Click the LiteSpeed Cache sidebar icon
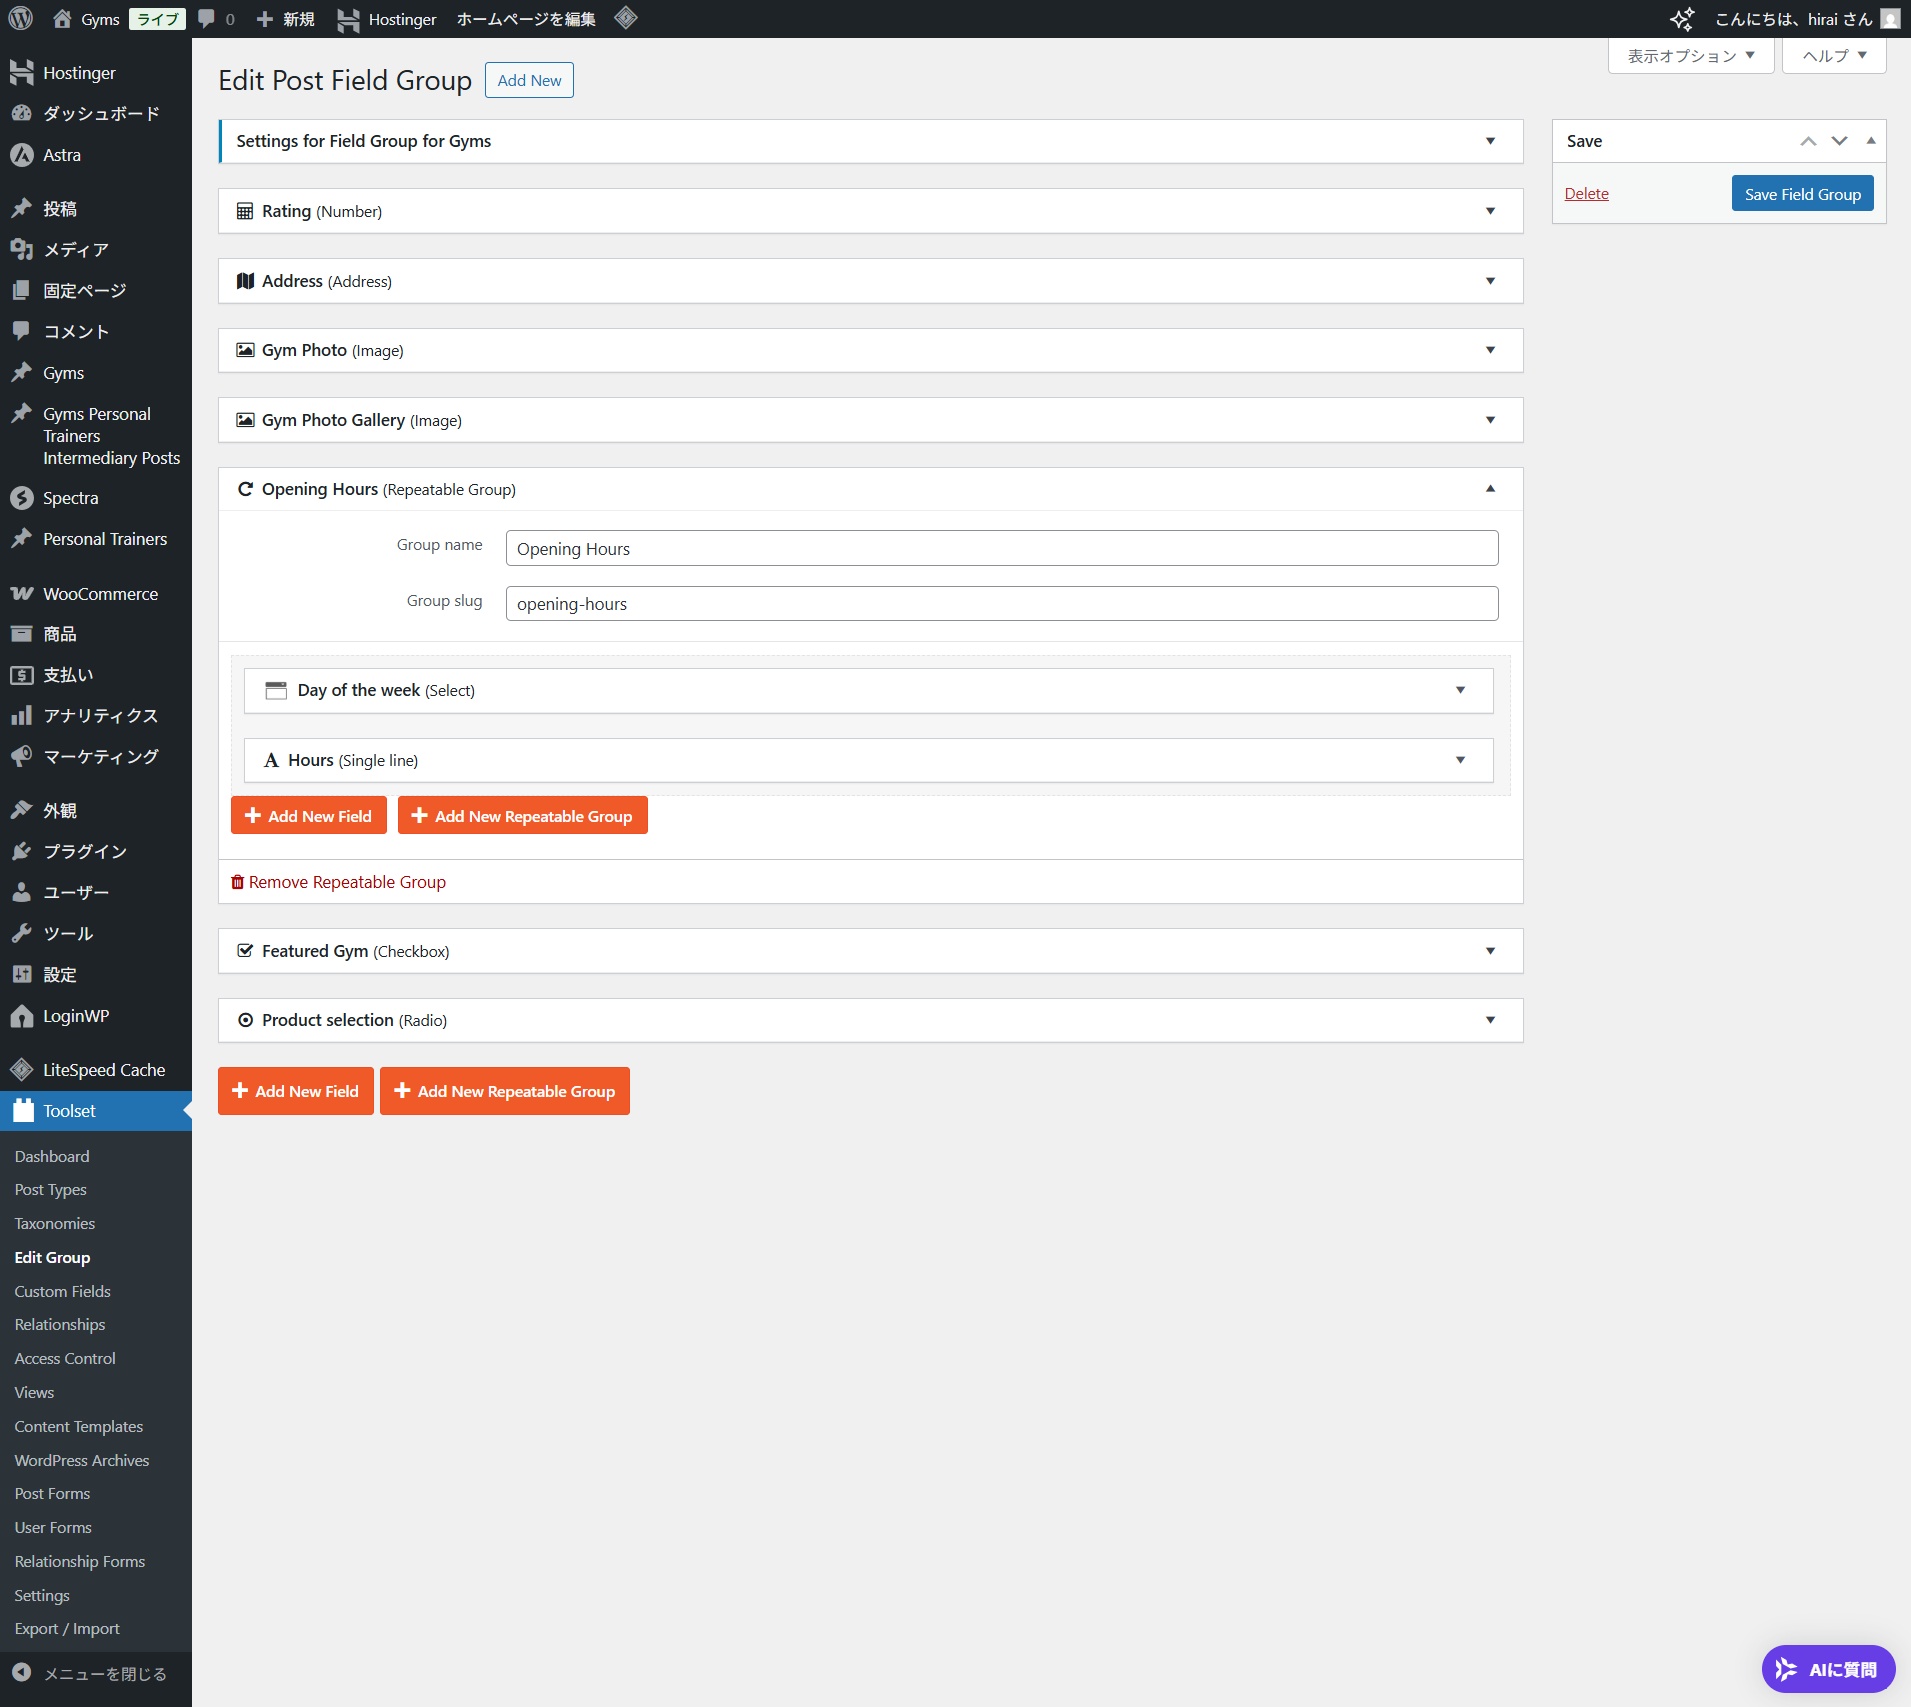The height and width of the screenshot is (1707, 1911). click(22, 1070)
